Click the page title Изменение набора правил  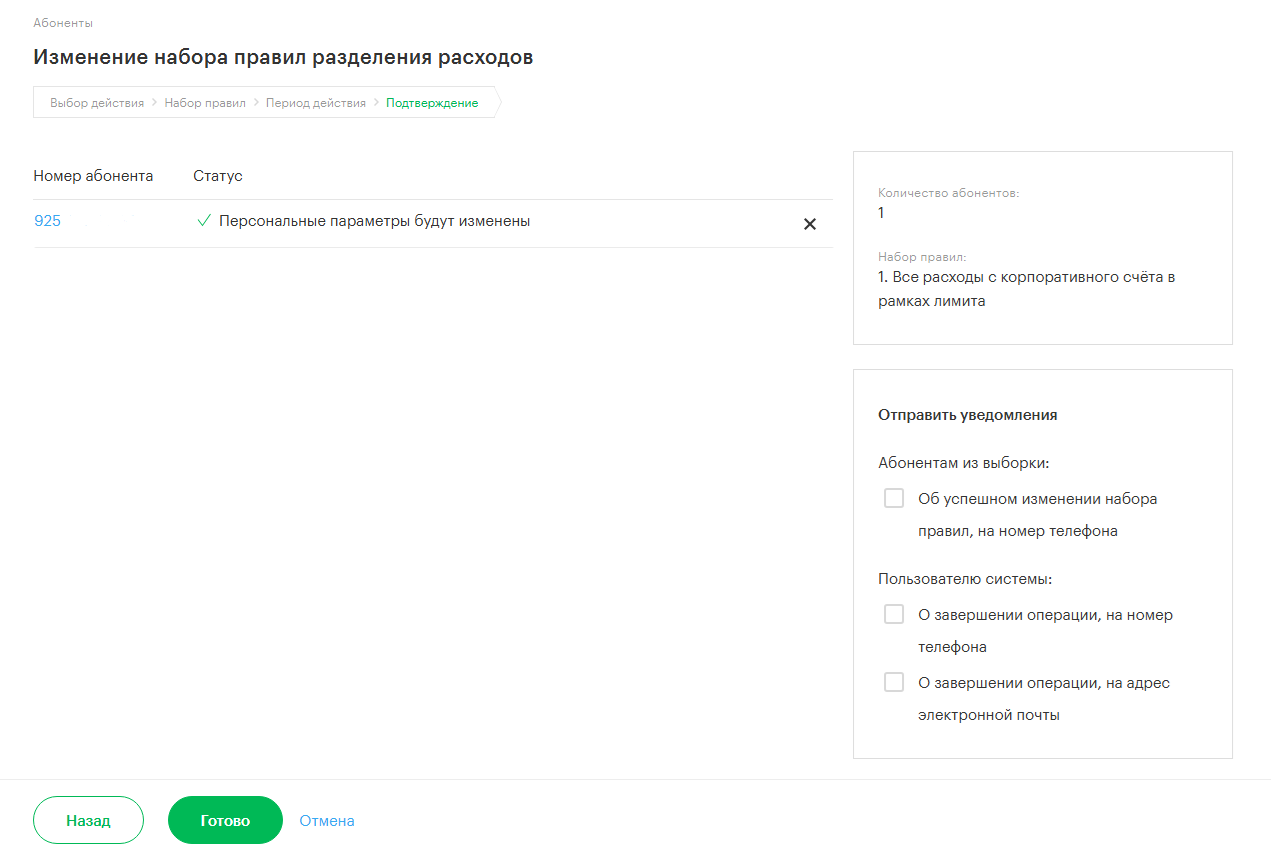pyautogui.click(x=283, y=57)
